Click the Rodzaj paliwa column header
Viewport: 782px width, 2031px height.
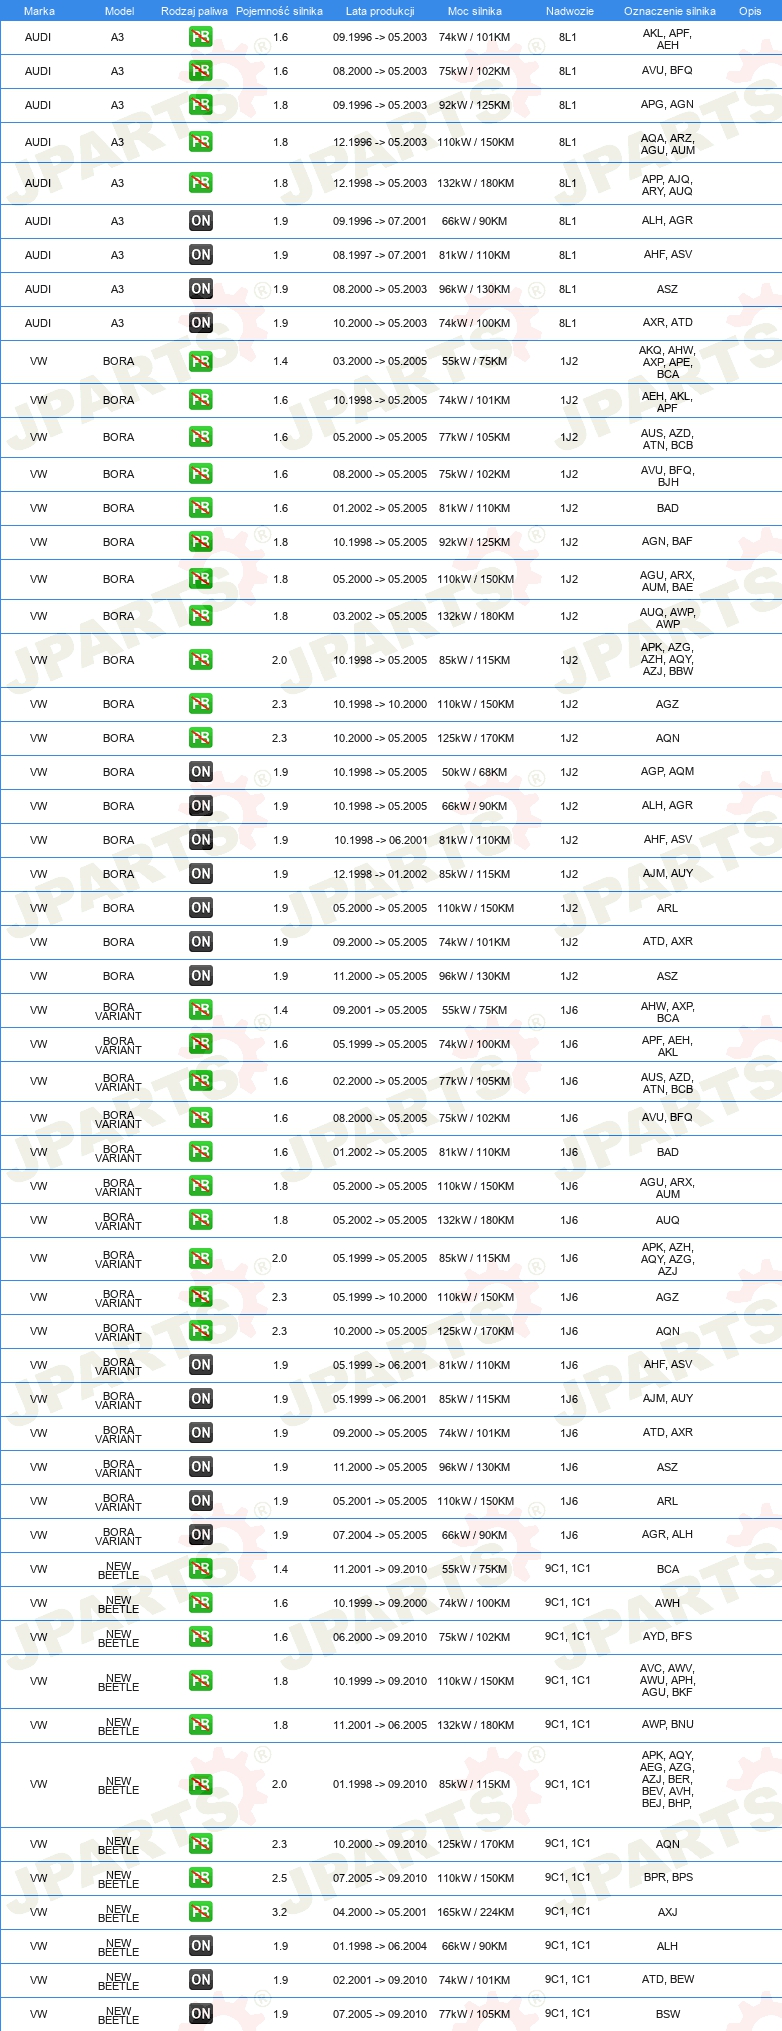point(194,11)
